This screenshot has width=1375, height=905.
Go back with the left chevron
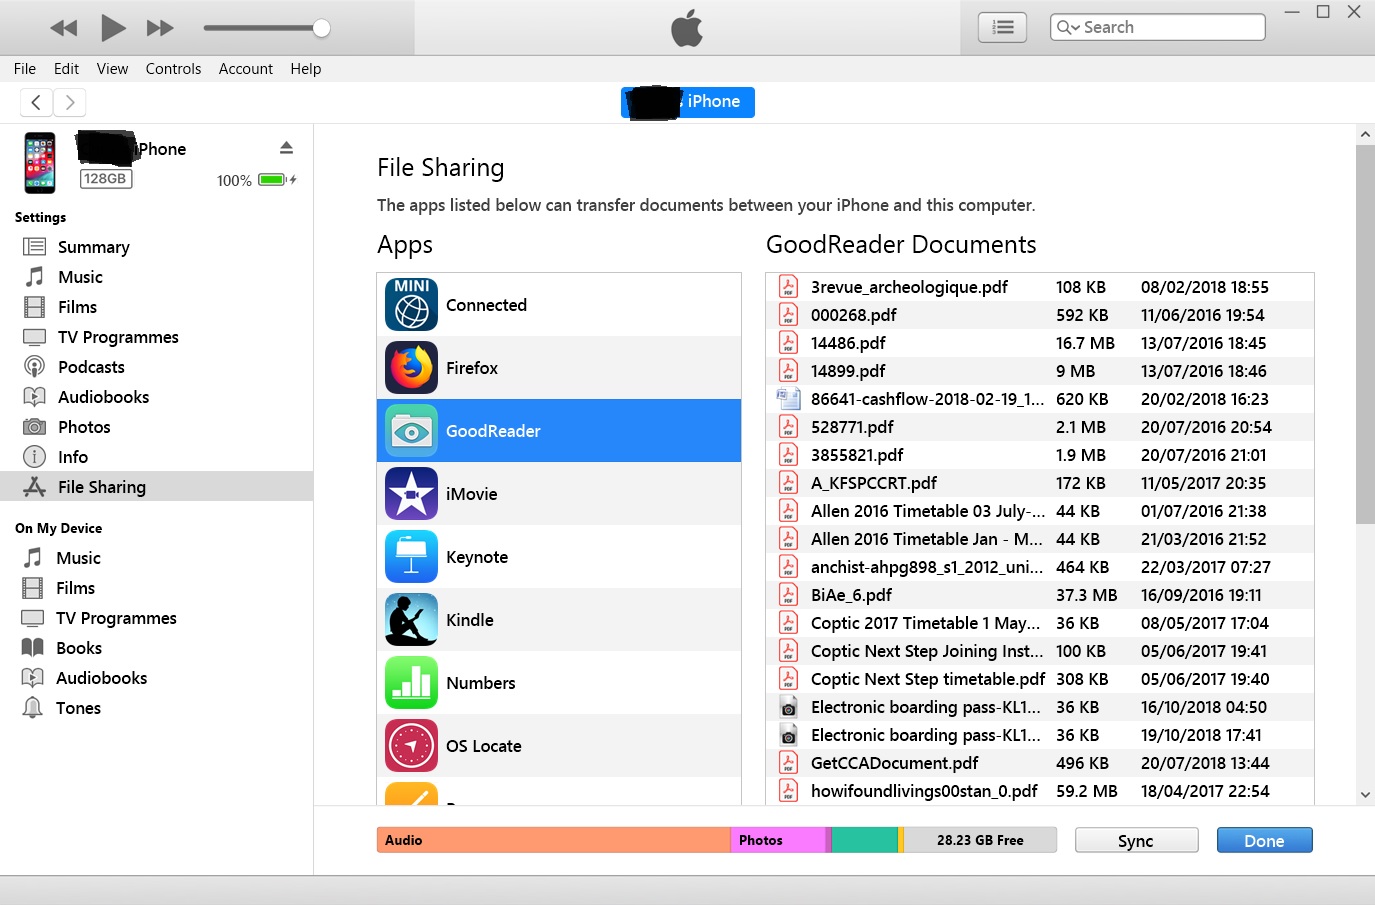click(36, 102)
